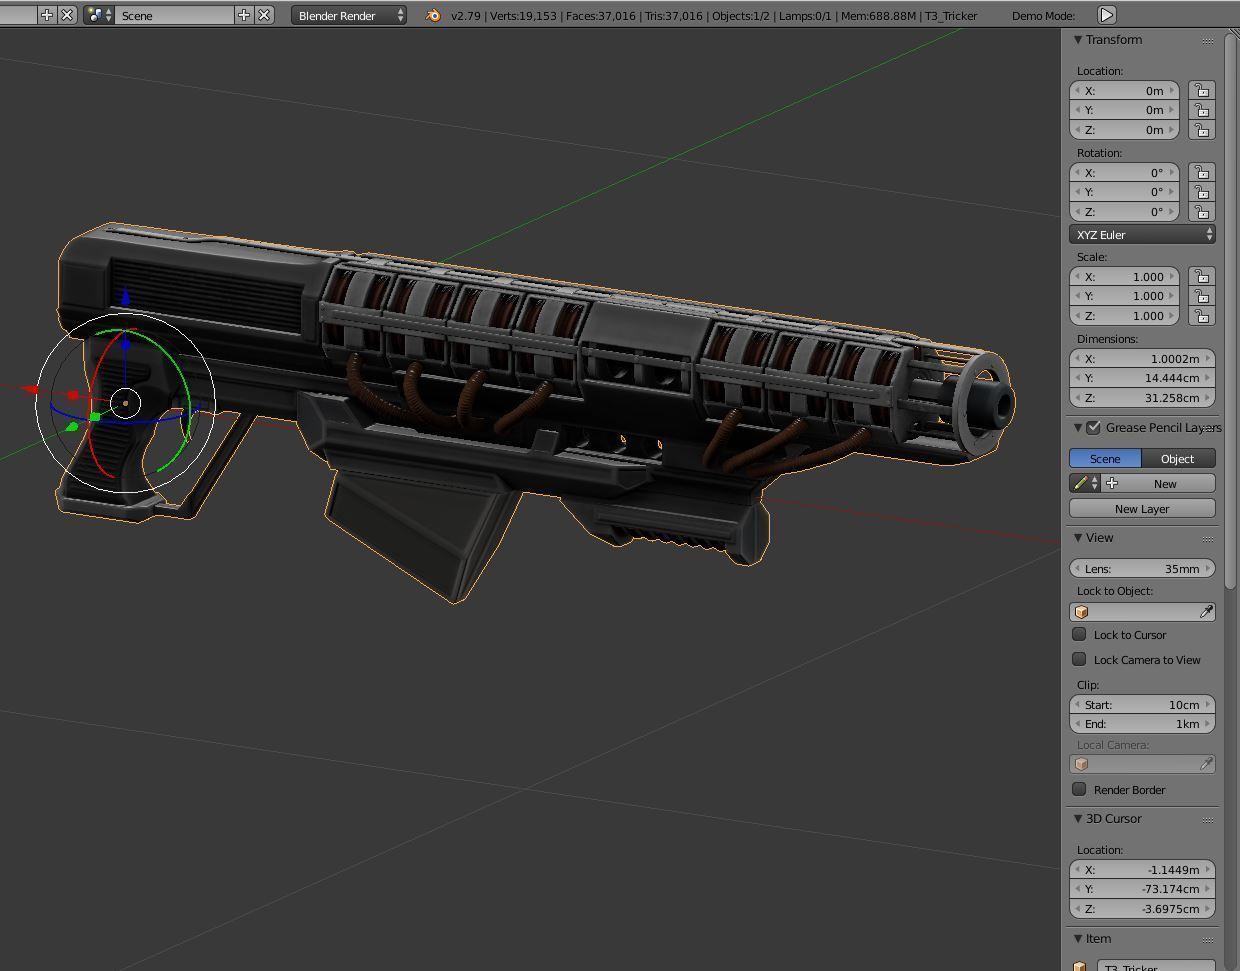Viewport: 1240px width, 971px height.
Task: Click the lock icon beside Location X
Action: pyautogui.click(x=1201, y=90)
